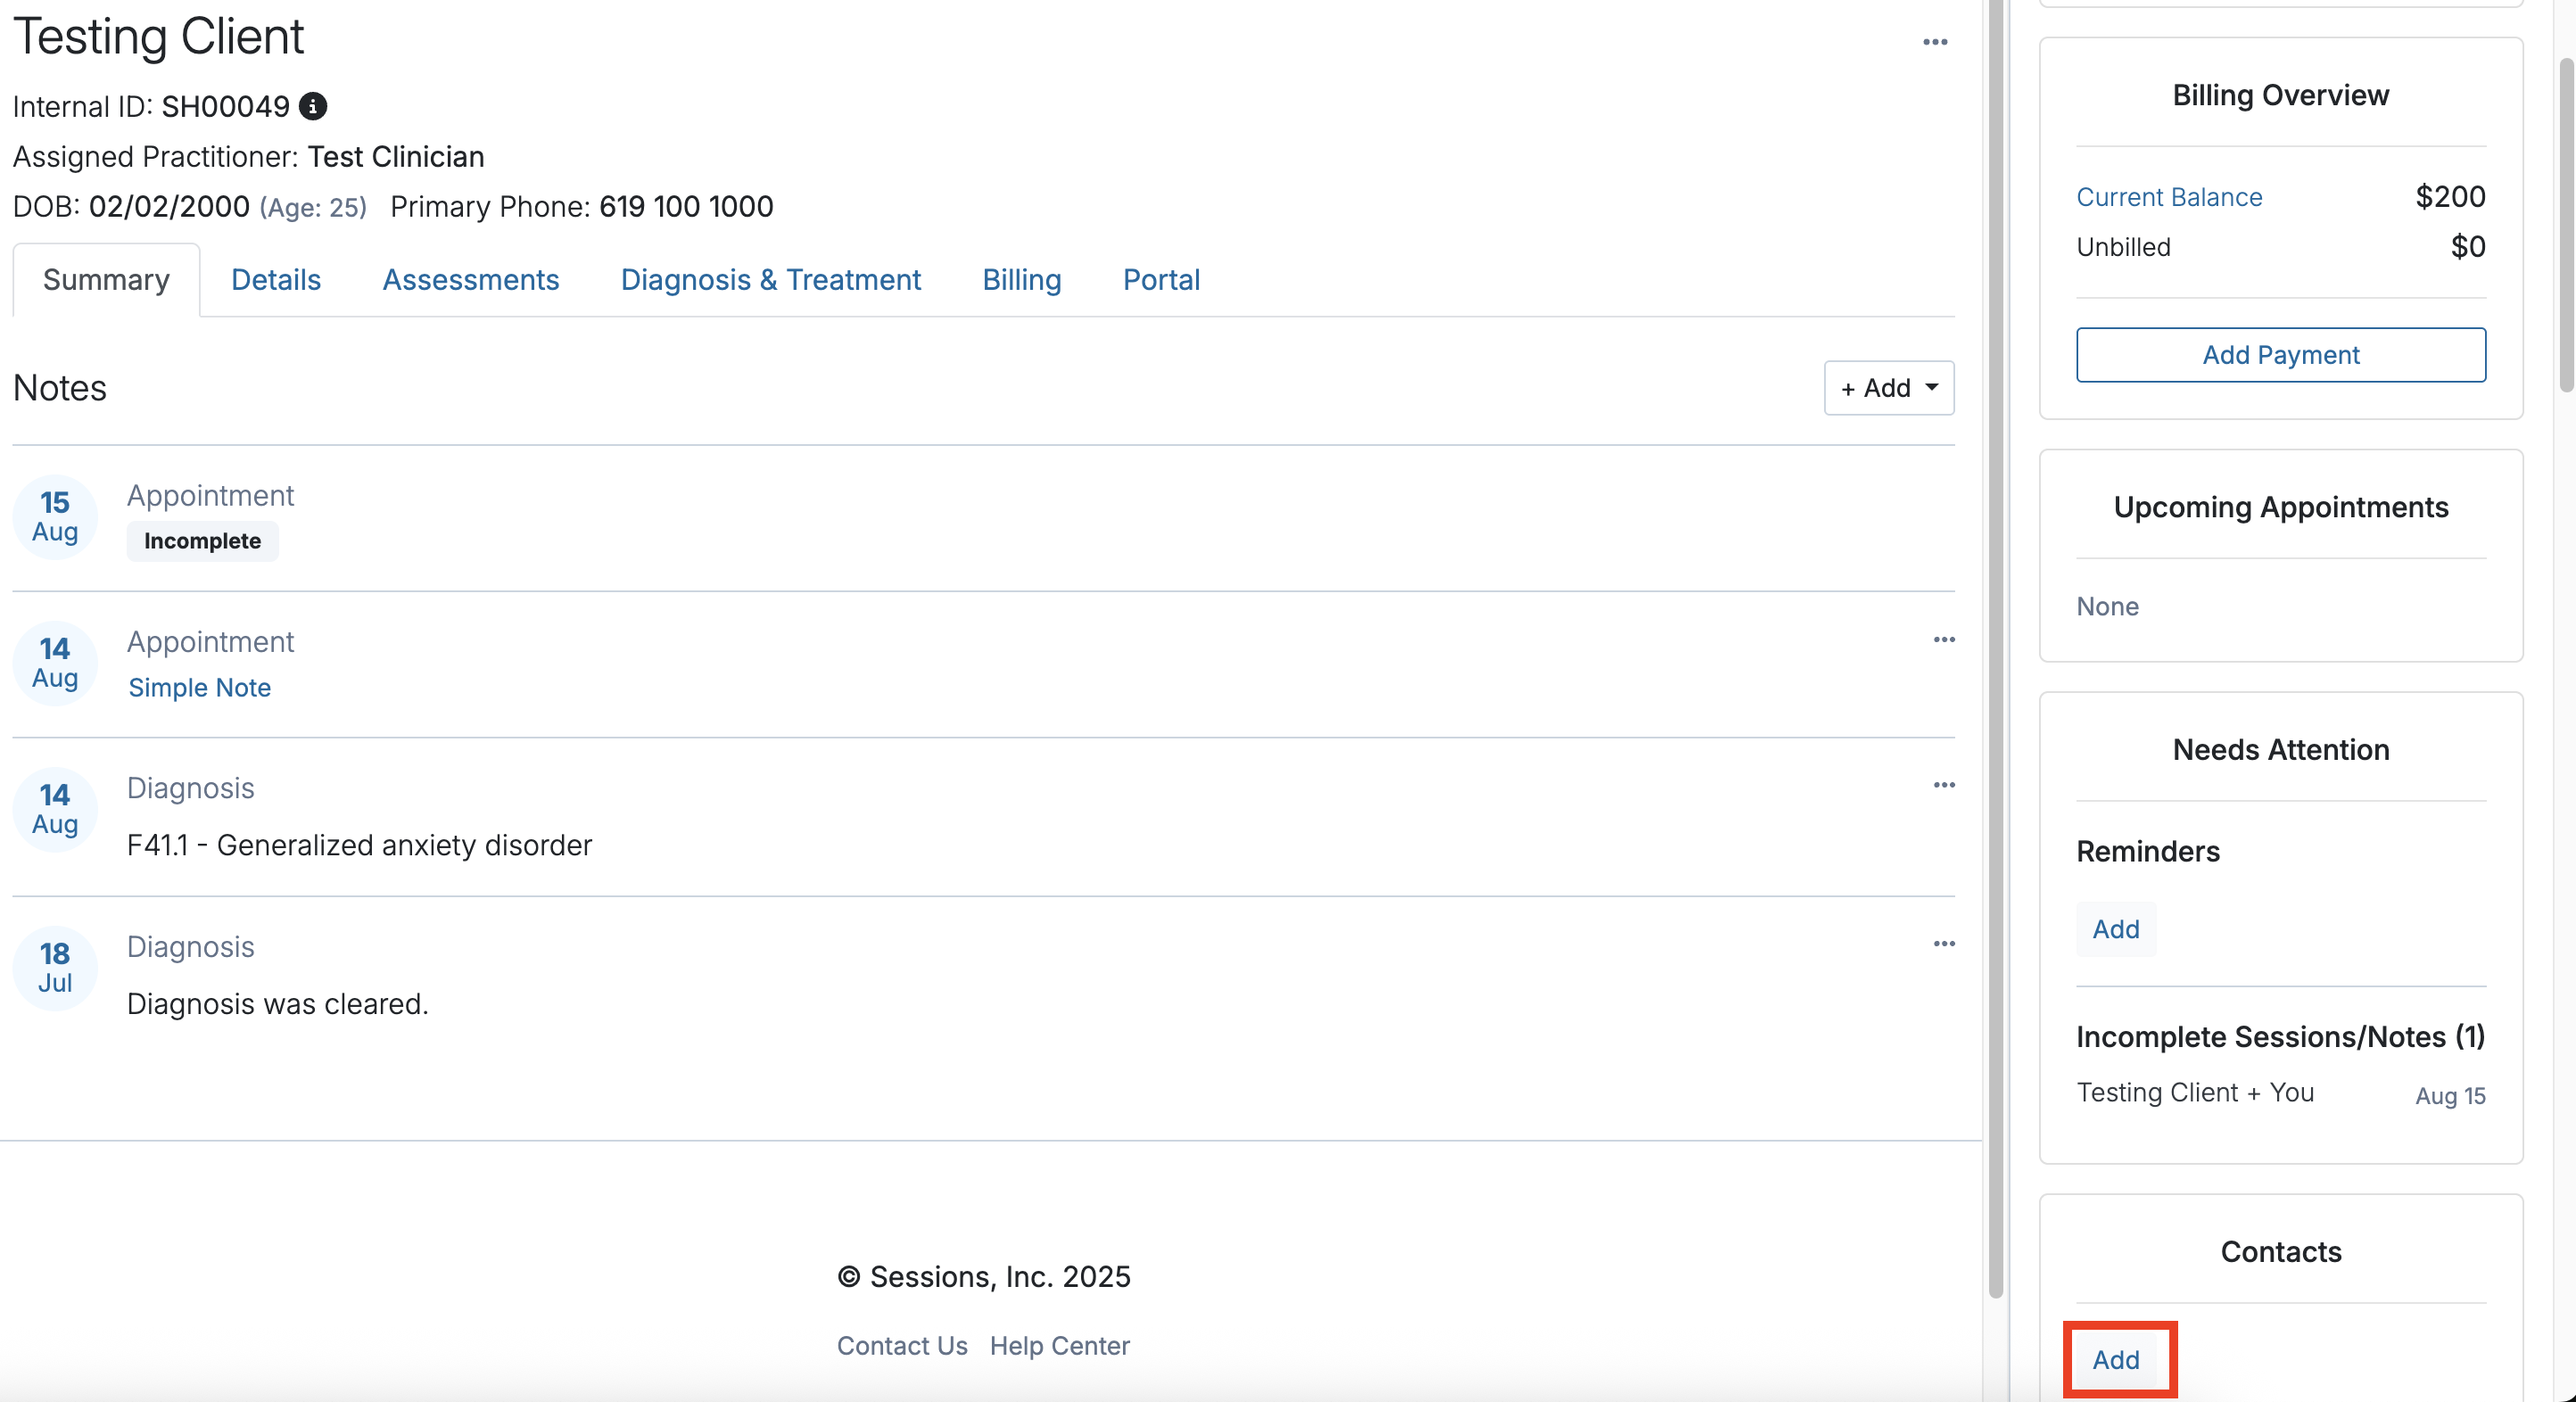Click the 15 Aug date badge
2576x1402 pixels.
coord(55,517)
